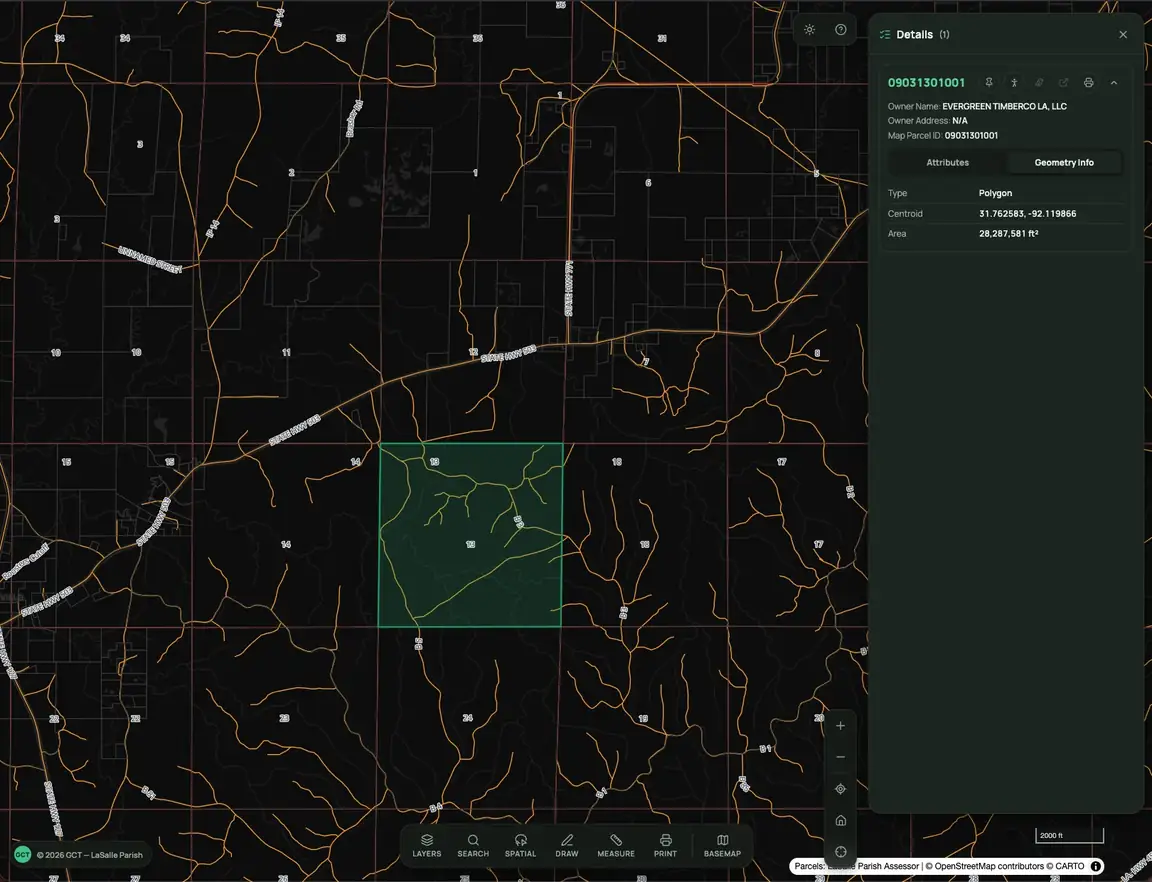Toggle the light/dark theme sun icon
Image resolution: width=1152 pixels, height=882 pixels.
pos(809,29)
